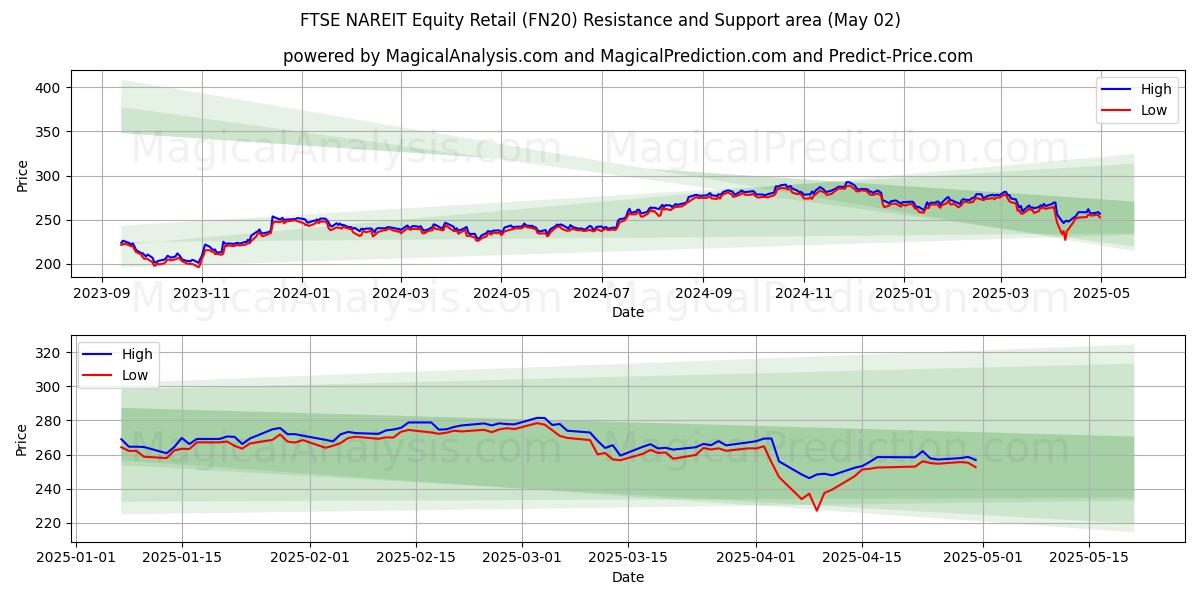Click the '2025-01-15' x-axis label of bottom chart

(181, 558)
